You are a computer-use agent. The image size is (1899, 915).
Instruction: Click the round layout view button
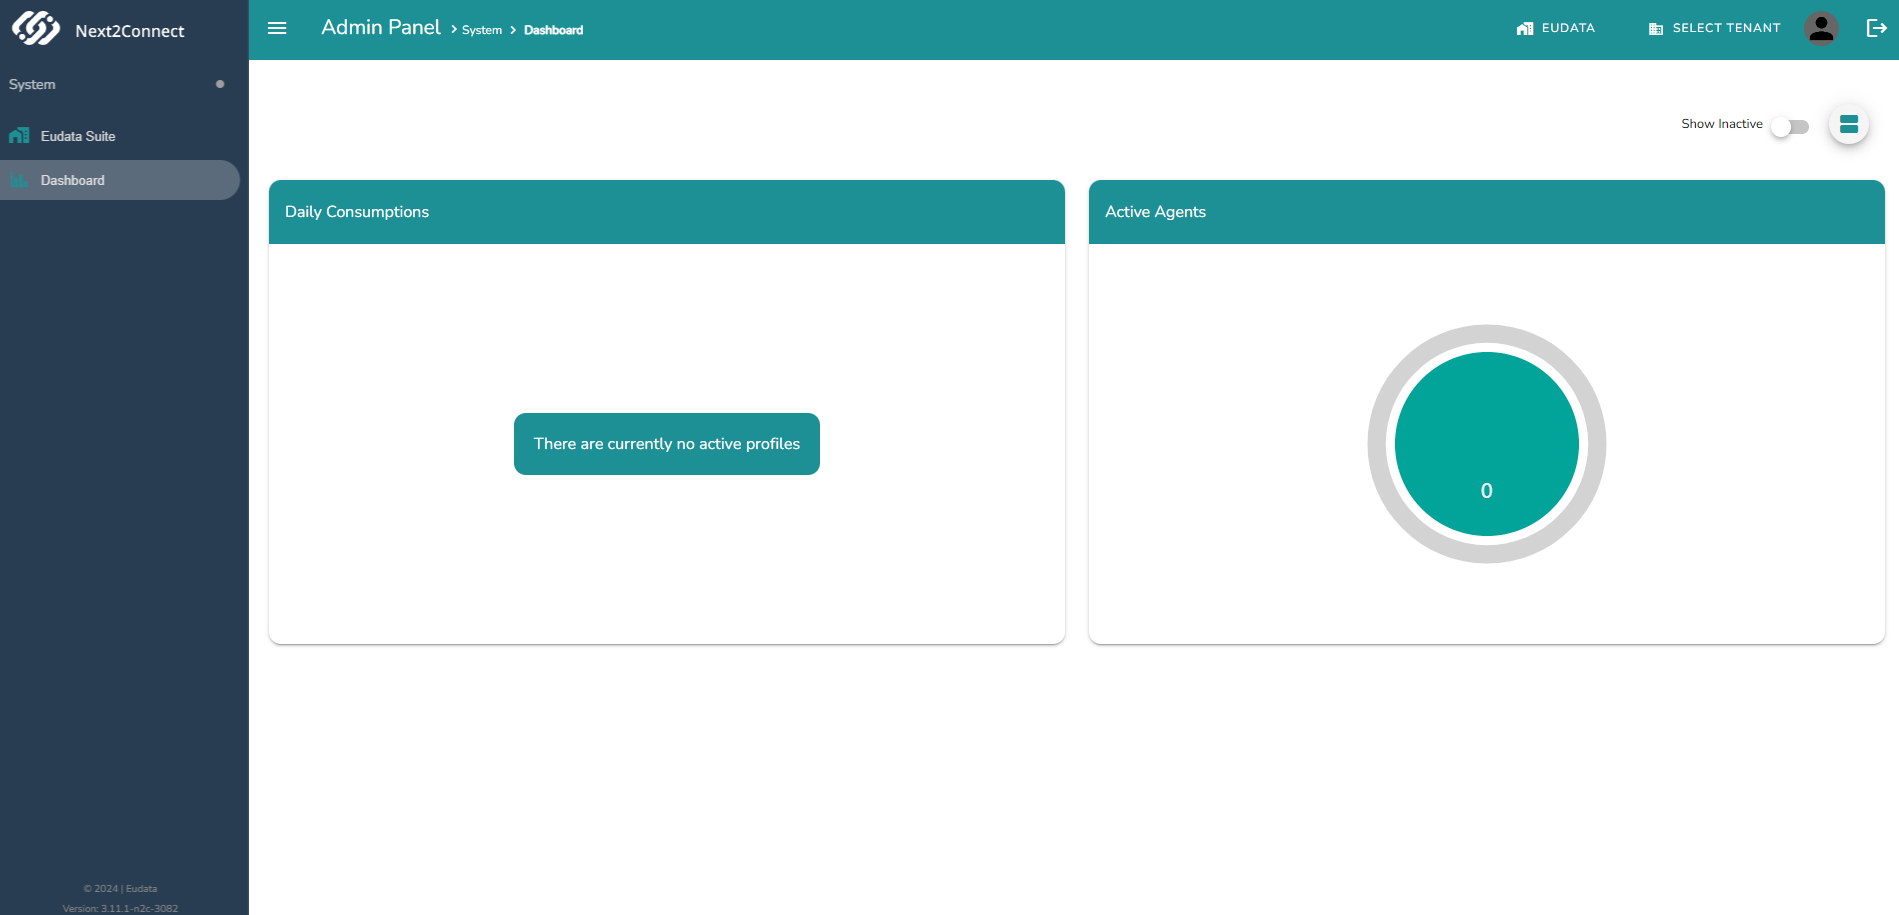[x=1849, y=124]
